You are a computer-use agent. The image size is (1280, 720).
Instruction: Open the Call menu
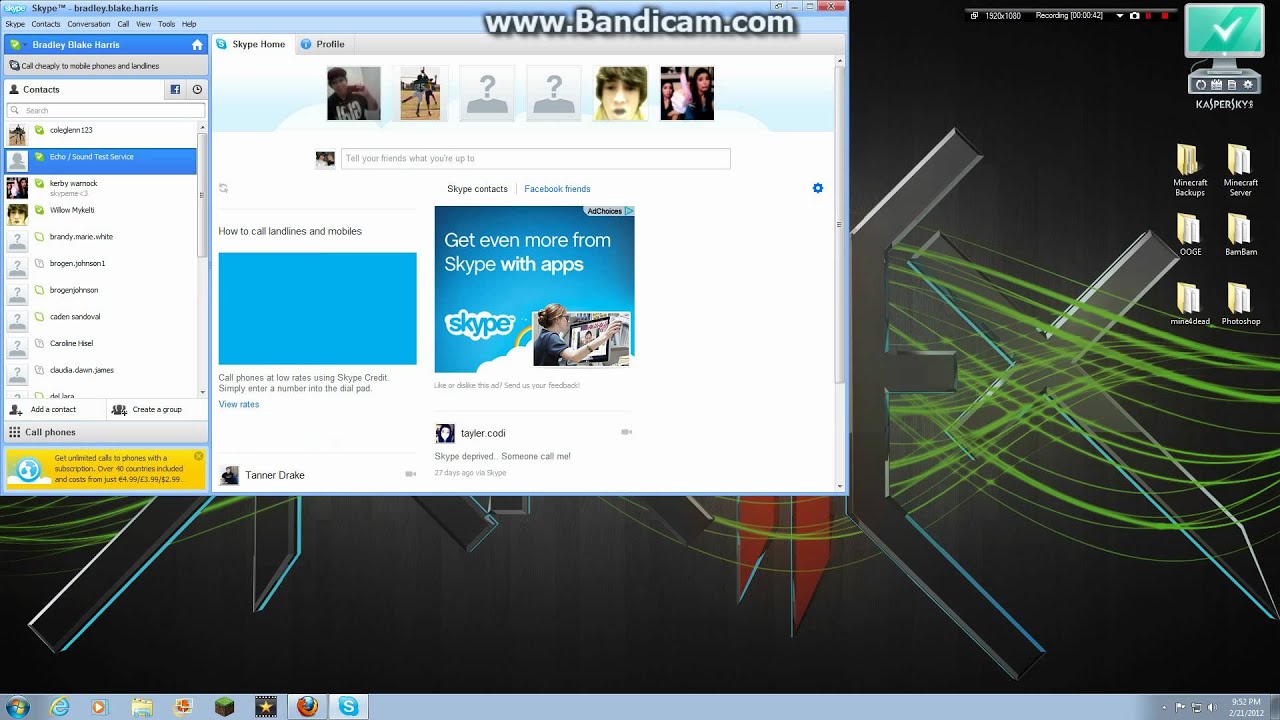pos(123,24)
